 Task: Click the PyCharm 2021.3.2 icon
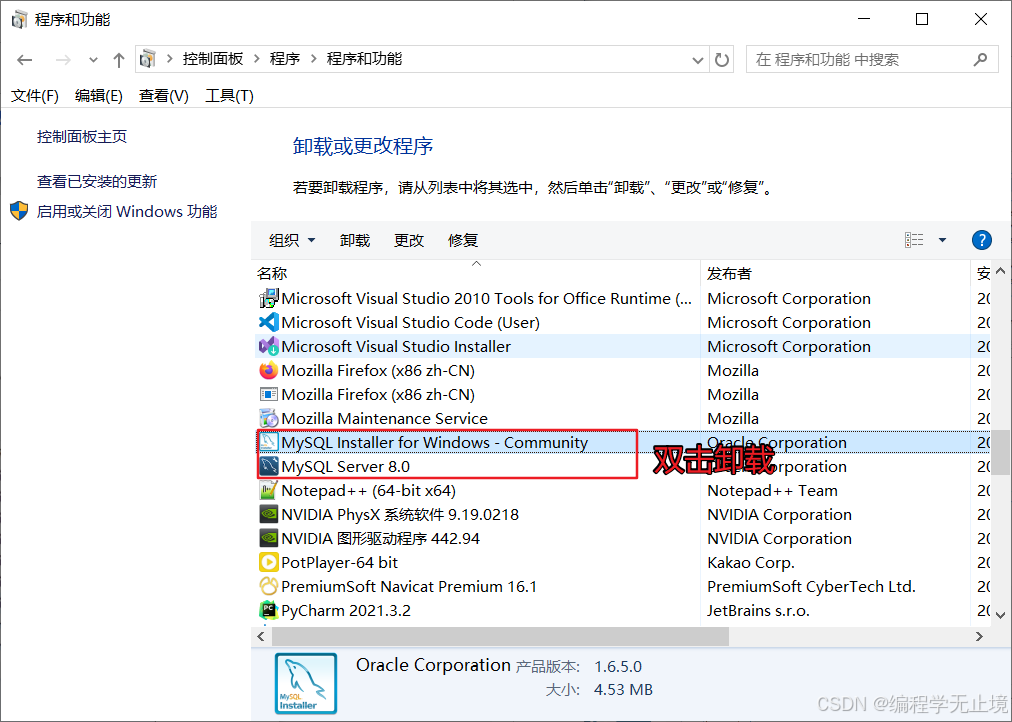pos(268,610)
